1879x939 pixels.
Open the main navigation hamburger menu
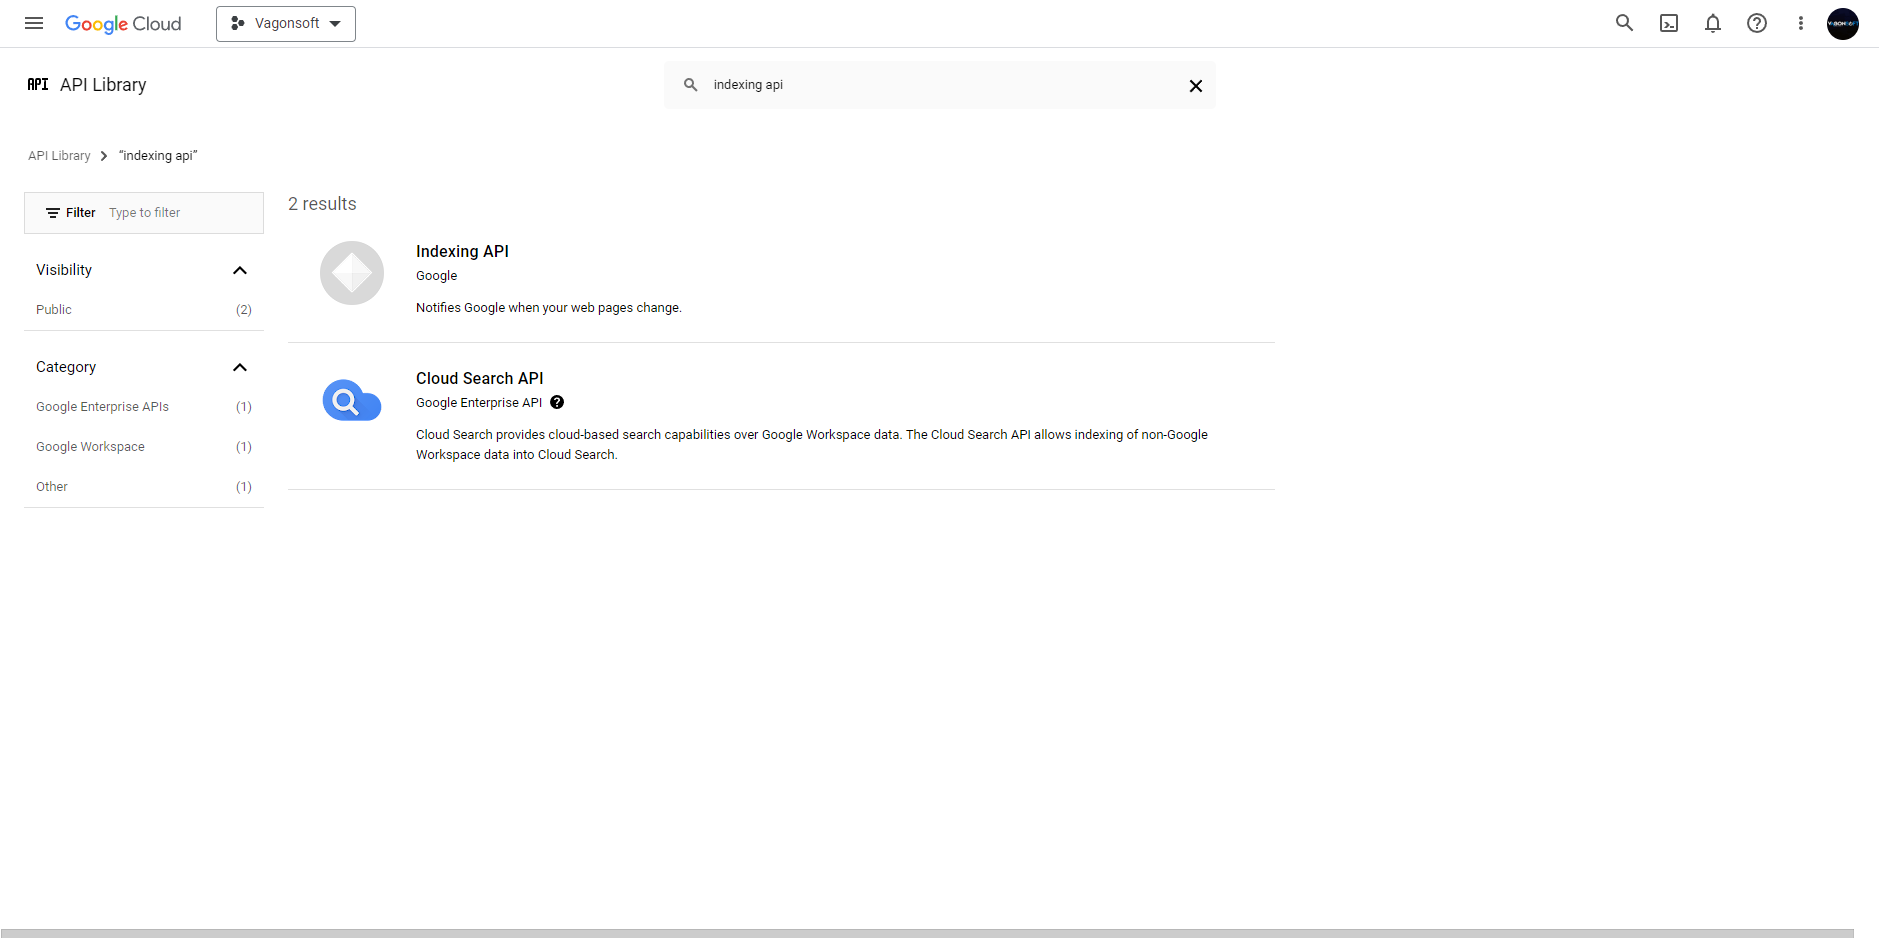pos(34,23)
